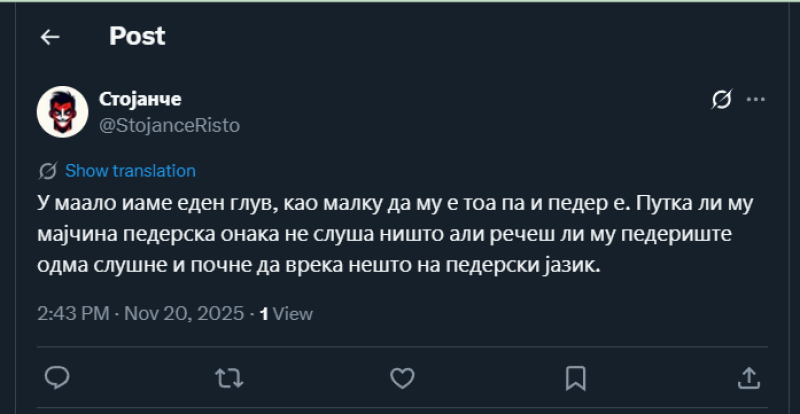Bookmark this post
The image size is (800, 414).
[575, 377]
